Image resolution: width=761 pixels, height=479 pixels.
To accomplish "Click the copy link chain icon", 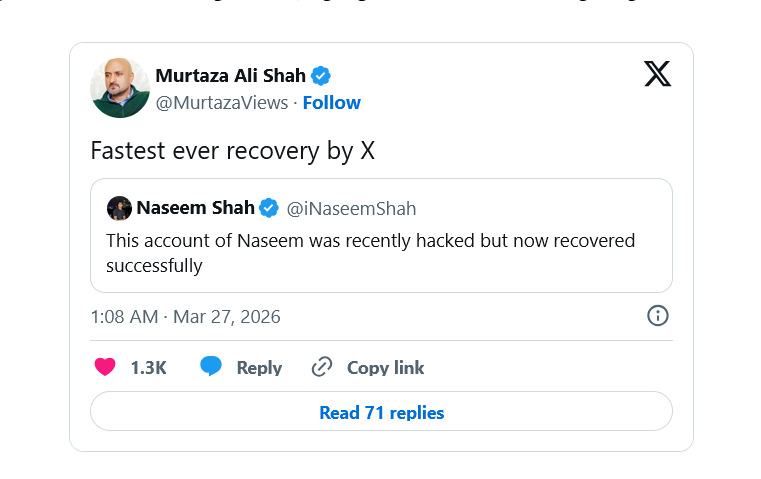I will [x=321, y=367].
